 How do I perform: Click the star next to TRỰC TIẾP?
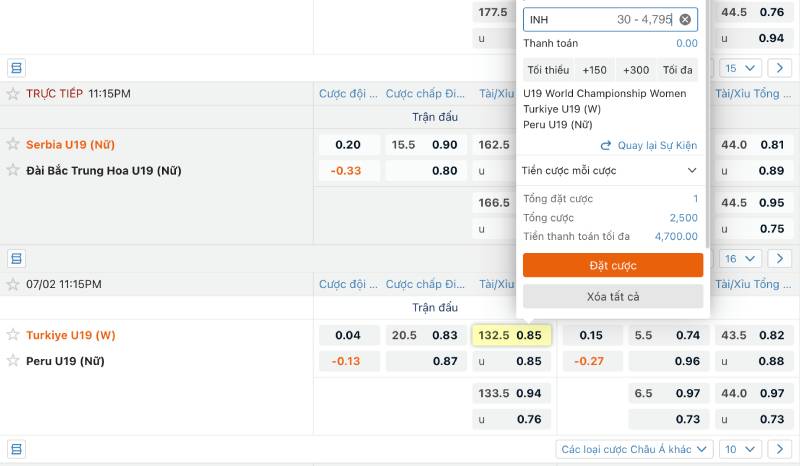point(13,94)
